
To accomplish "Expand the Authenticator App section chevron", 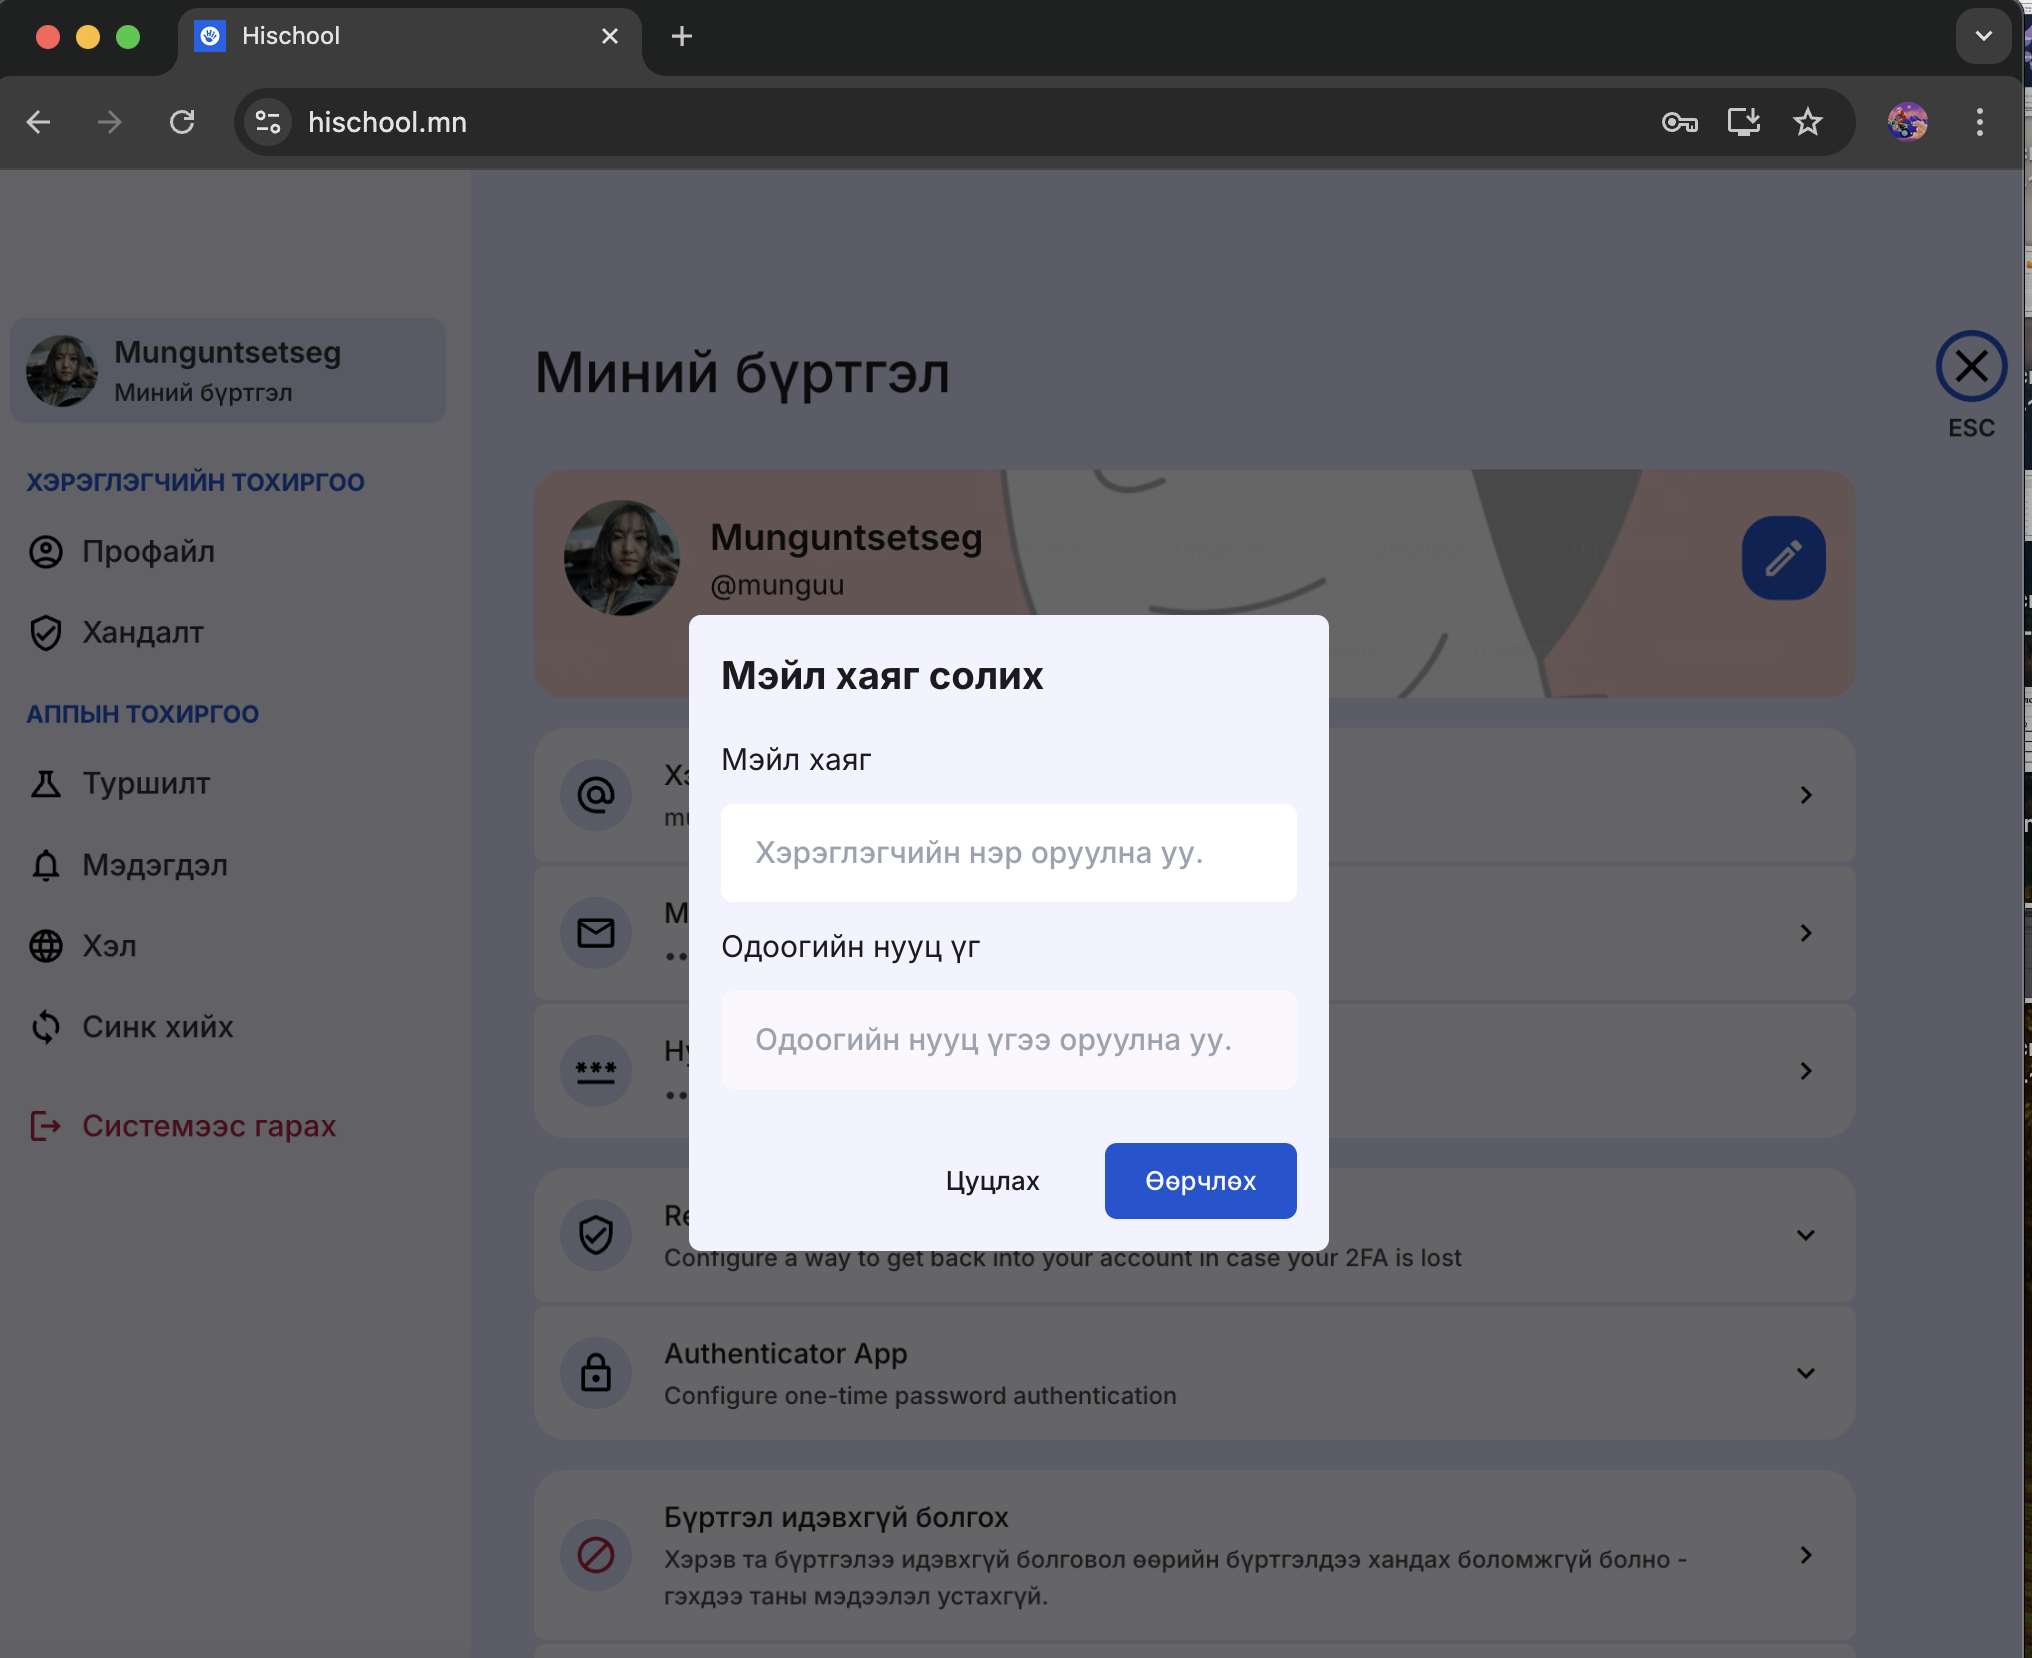I will point(1805,1373).
